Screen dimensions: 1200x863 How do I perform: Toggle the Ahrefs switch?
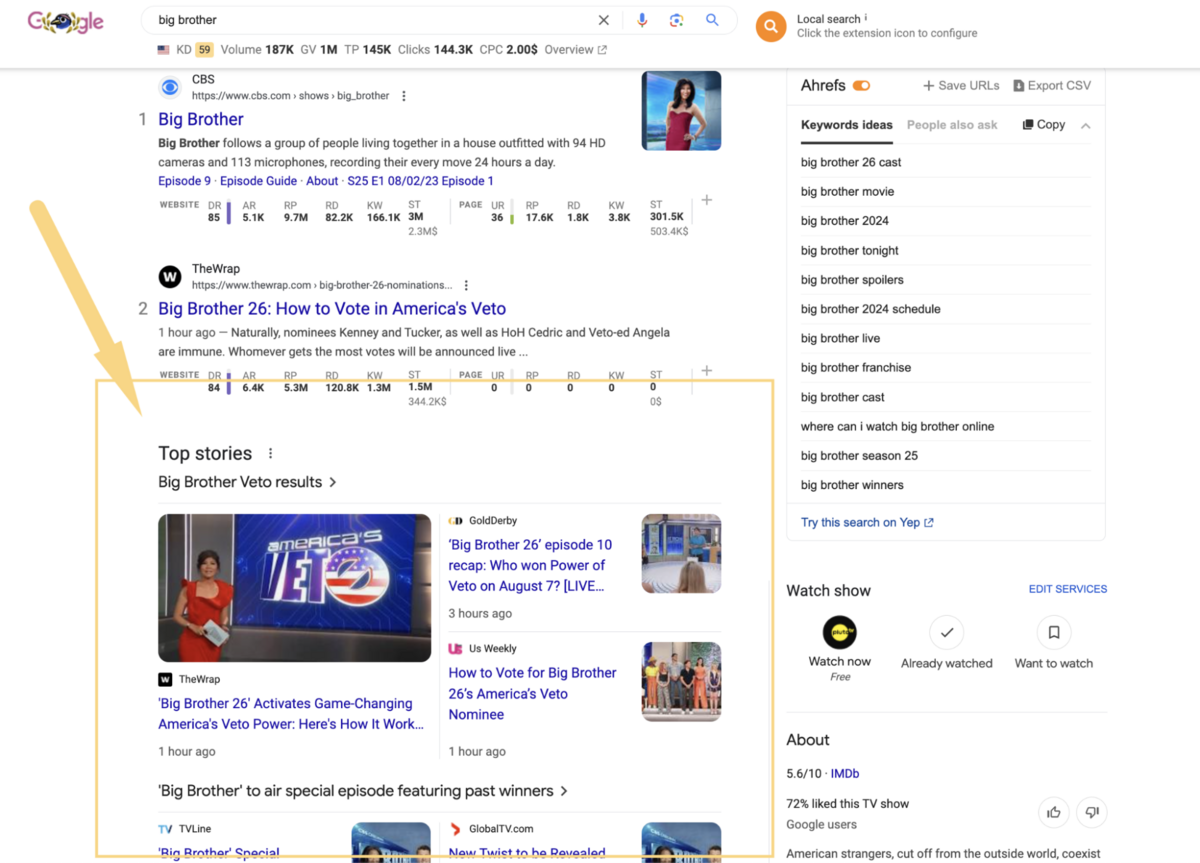point(861,86)
